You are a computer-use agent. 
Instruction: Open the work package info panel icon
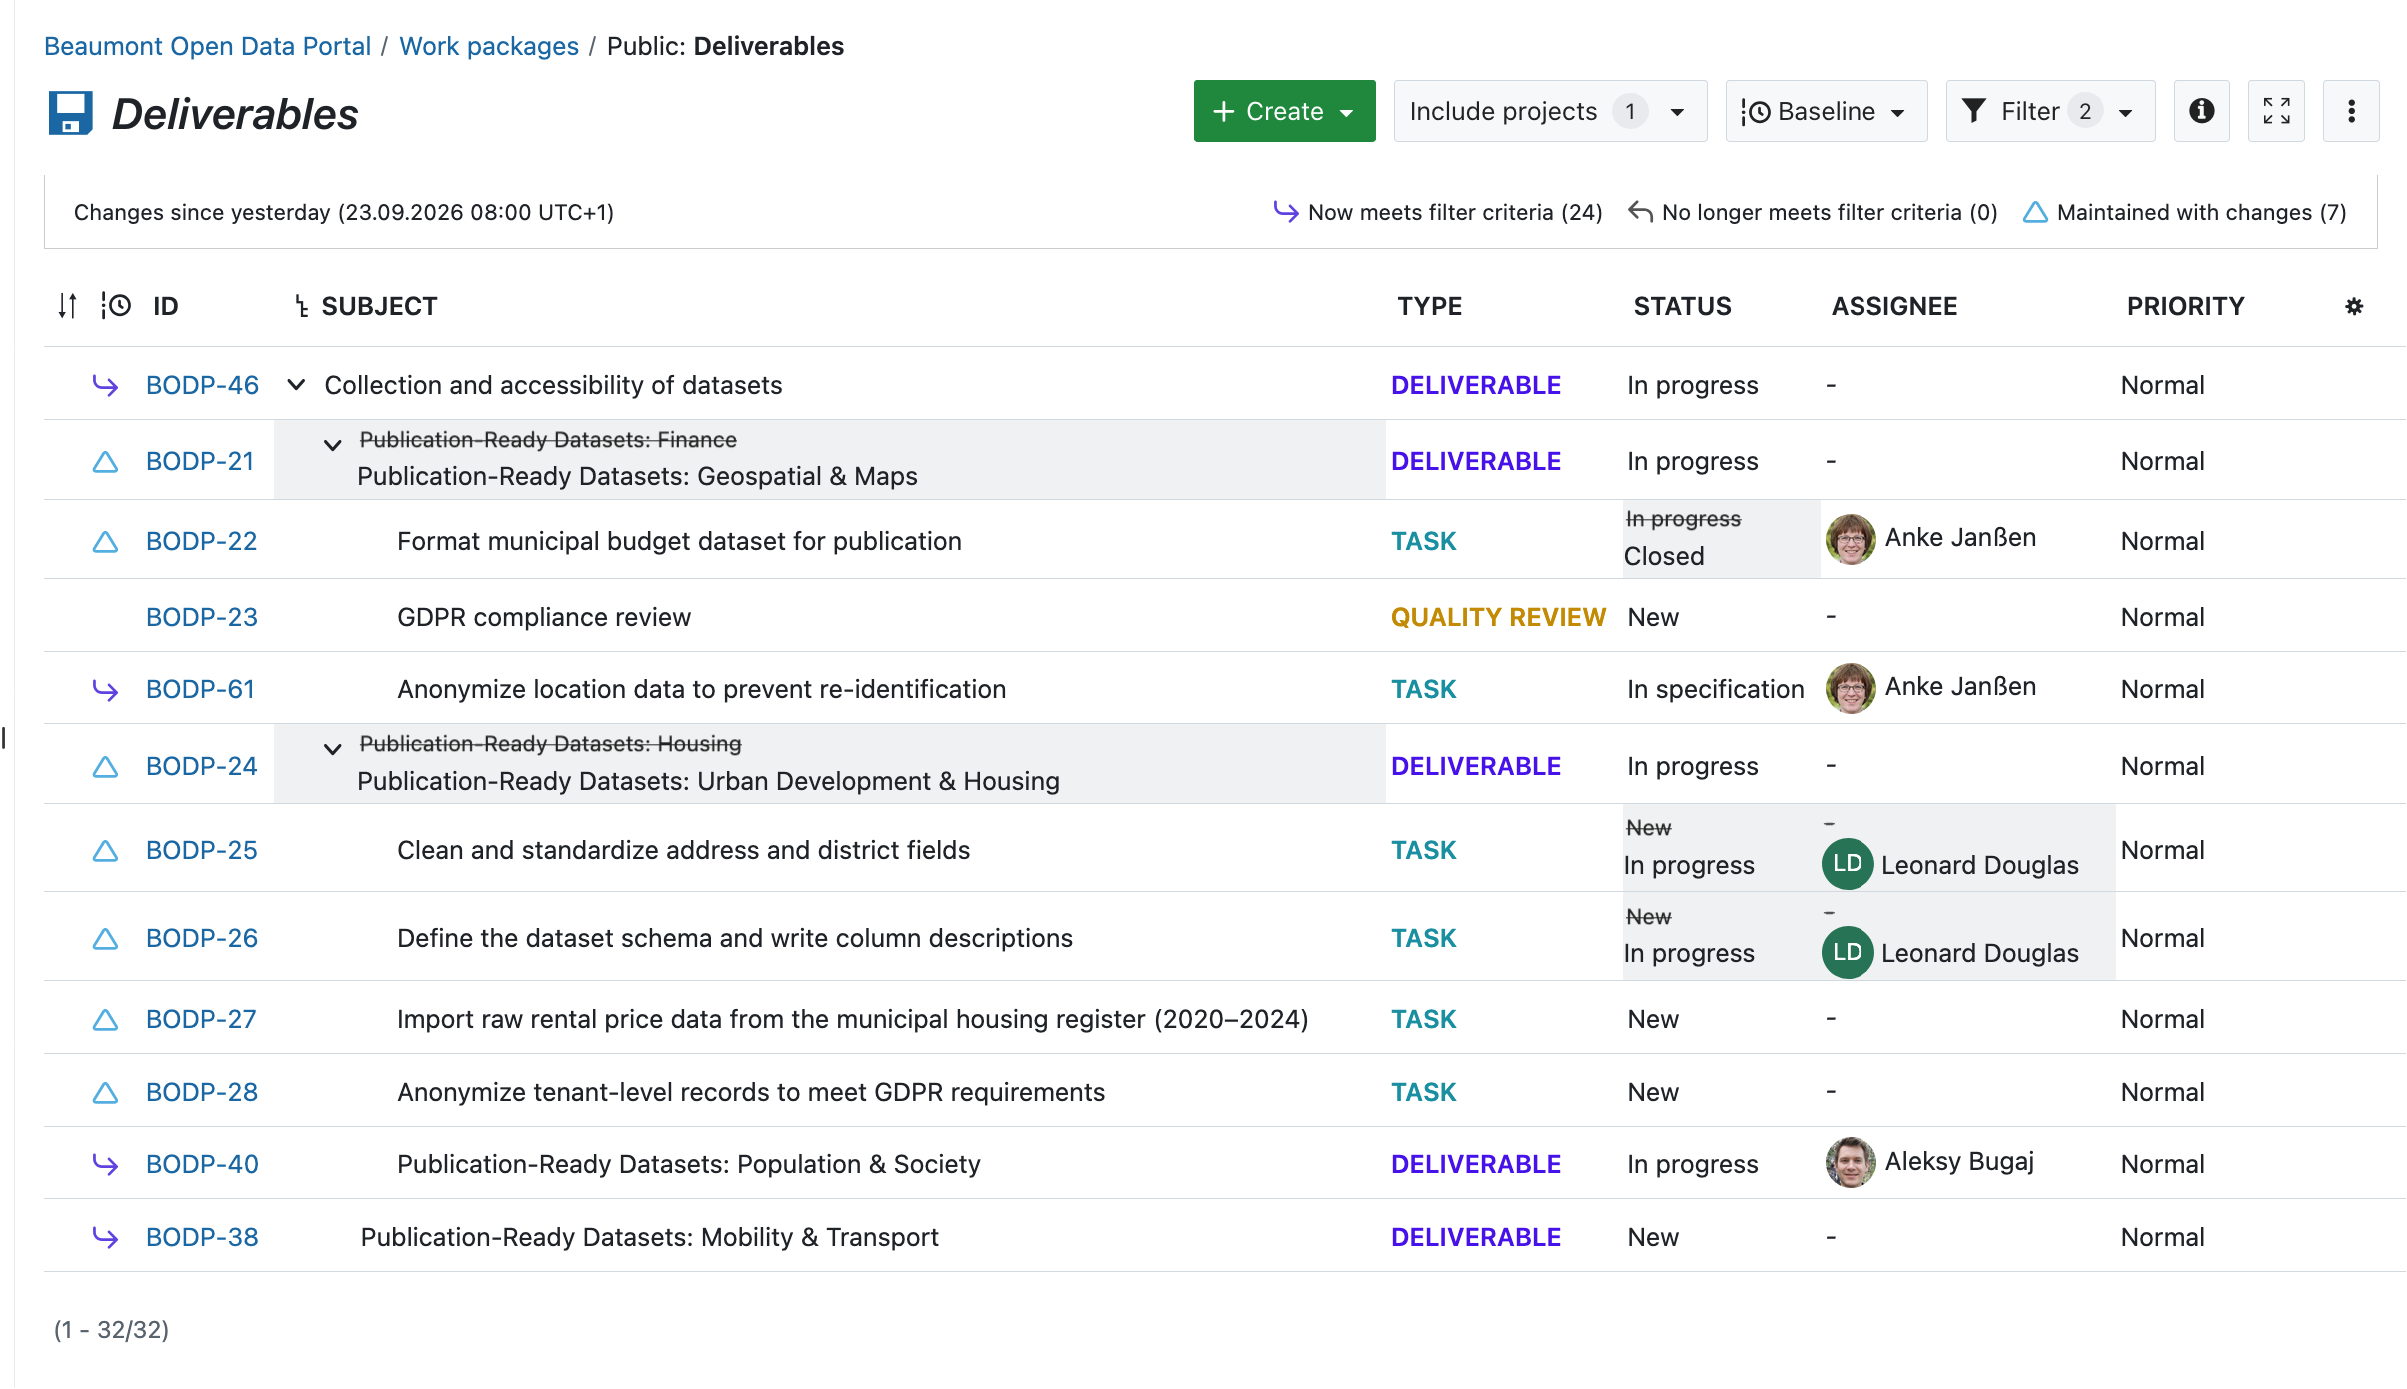(x=2201, y=111)
